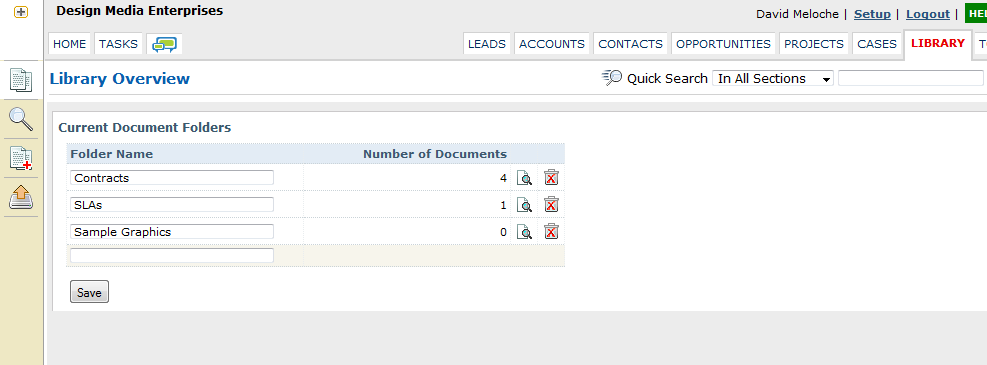View documents in SLAs folder
Image resolution: width=987 pixels, height=365 pixels.
pyautogui.click(x=524, y=205)
